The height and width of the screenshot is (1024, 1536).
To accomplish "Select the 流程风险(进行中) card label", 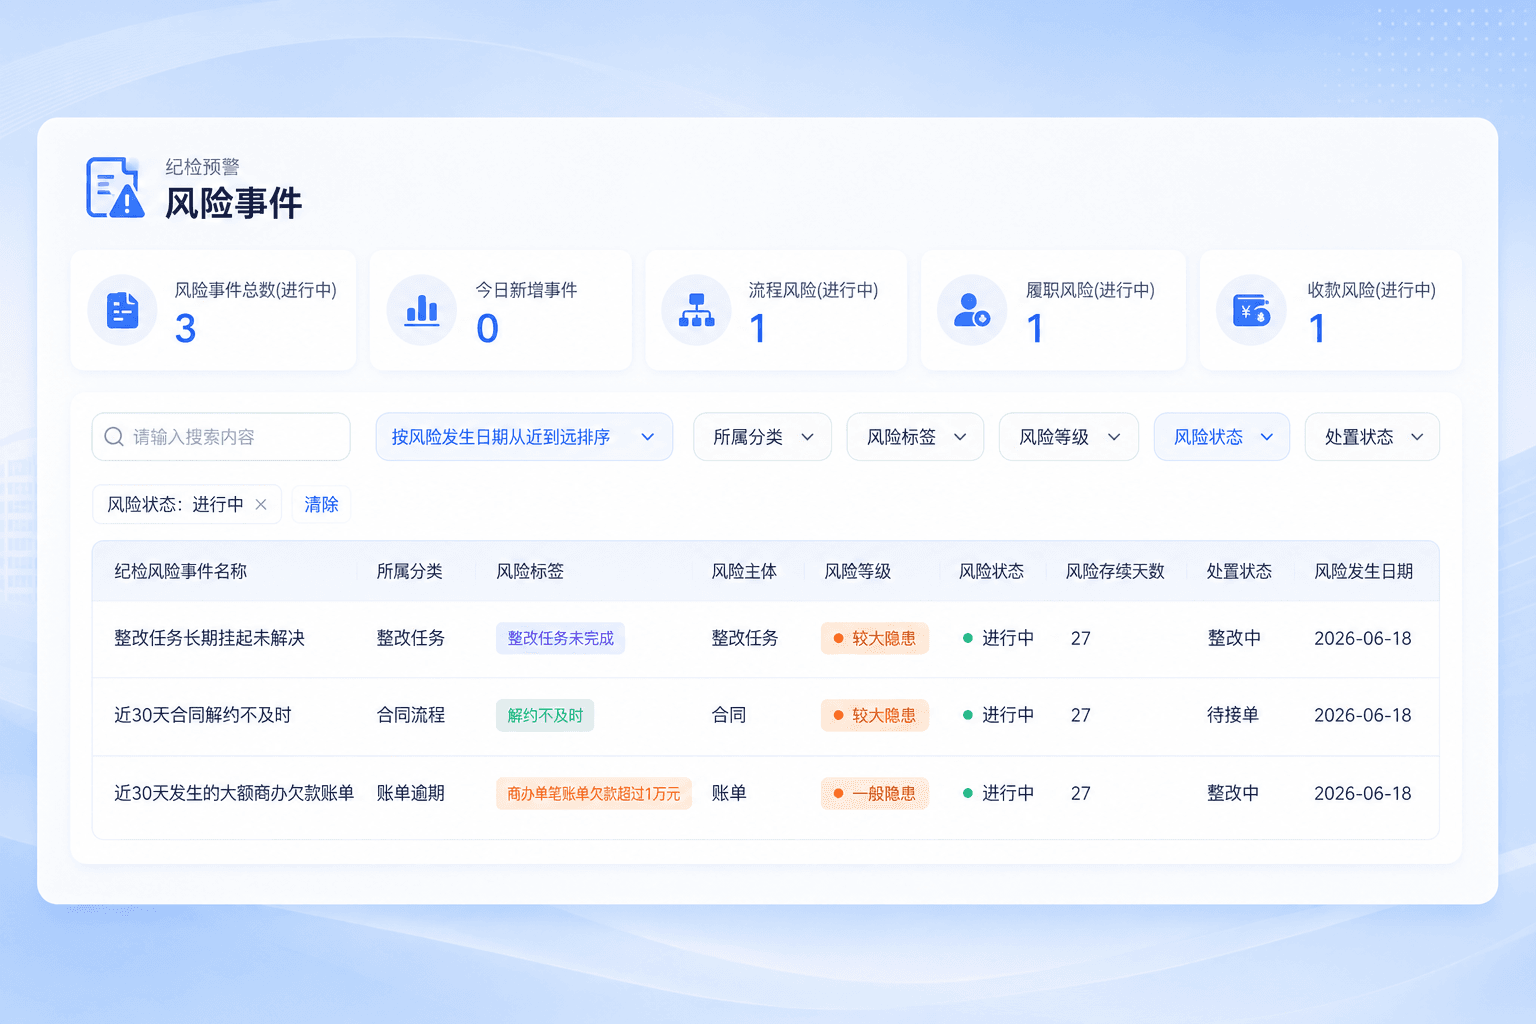I will click(x=813, y=290).
